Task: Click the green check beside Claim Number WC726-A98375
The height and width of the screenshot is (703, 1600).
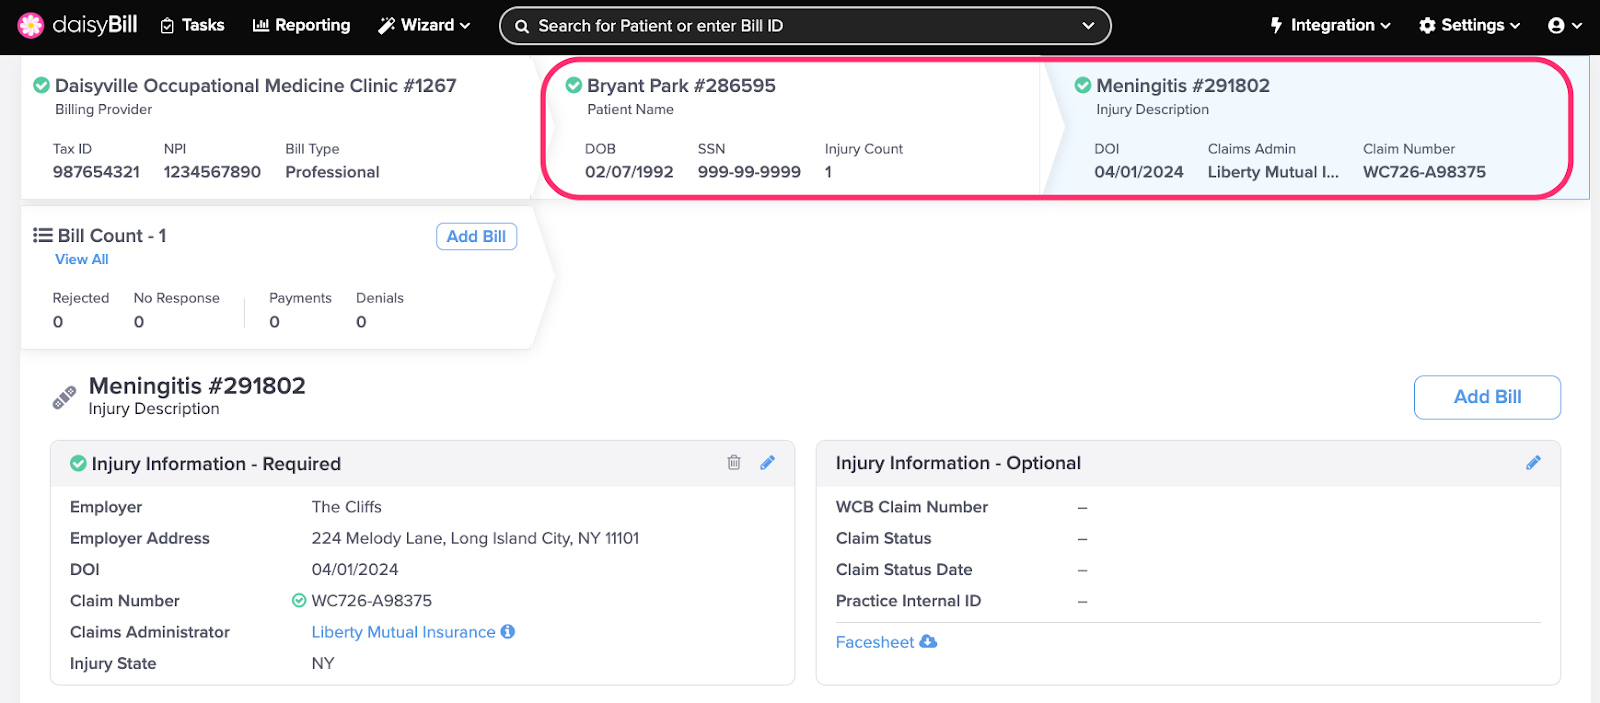Action: [x=298, y=600]
